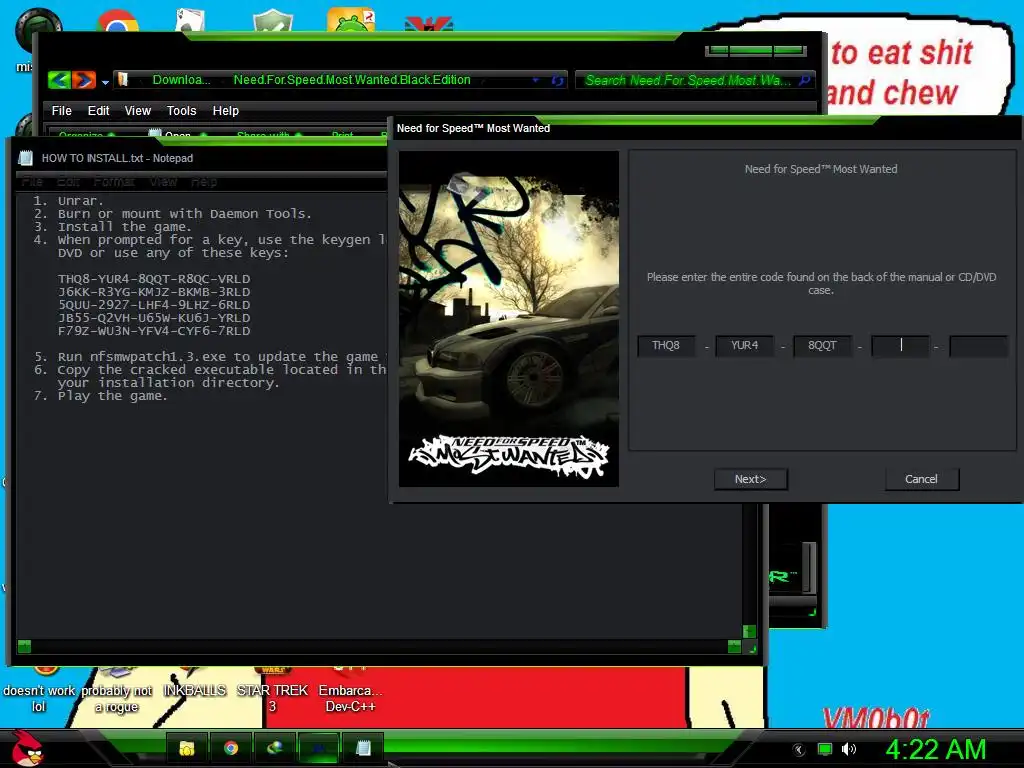Open the Explorer Help menu
This screenshot has width=1024, height=768.
click(x=225, y=110)
